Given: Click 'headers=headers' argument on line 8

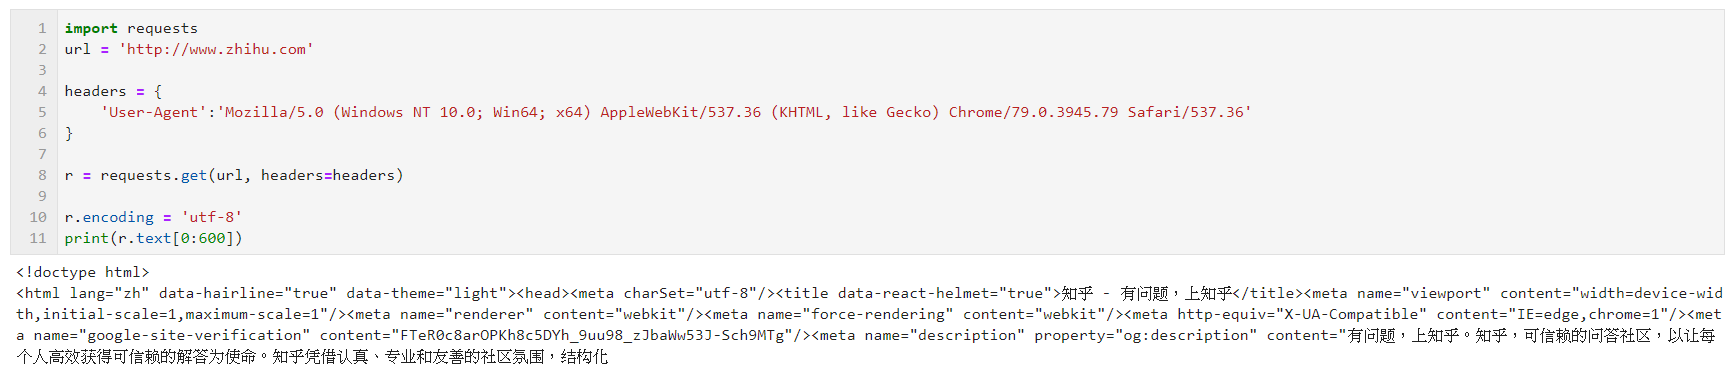Looking at the screenshot, I should point(328,175).
